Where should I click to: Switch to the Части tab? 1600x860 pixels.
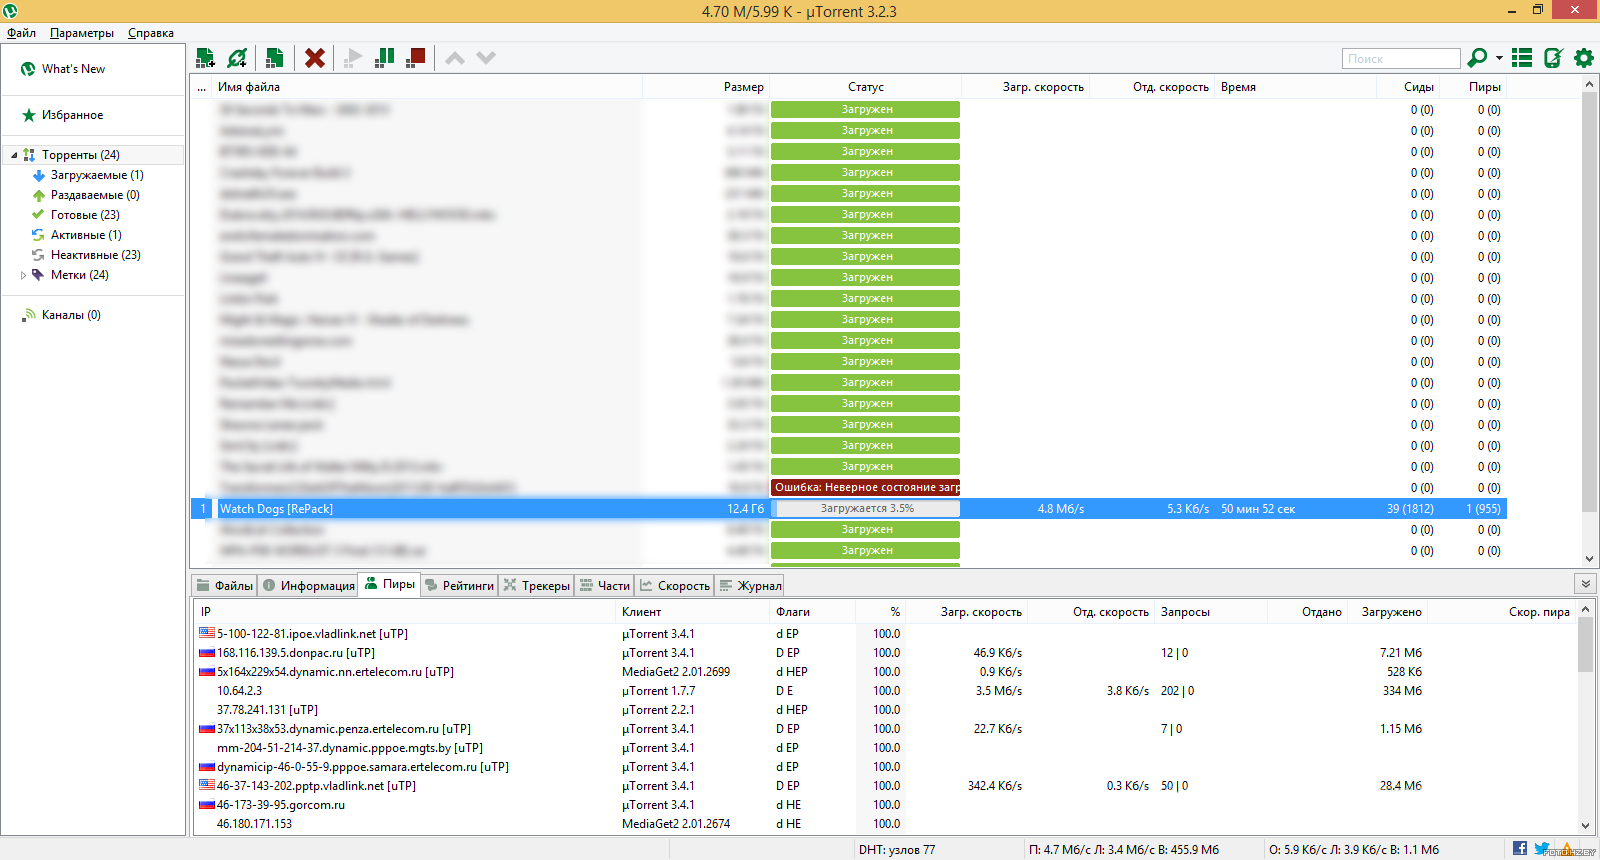pos(604,585)
